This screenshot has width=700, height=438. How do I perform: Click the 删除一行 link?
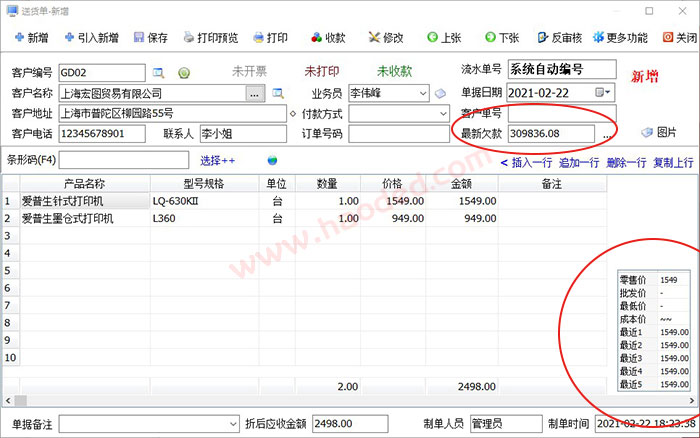pos(626,163)
